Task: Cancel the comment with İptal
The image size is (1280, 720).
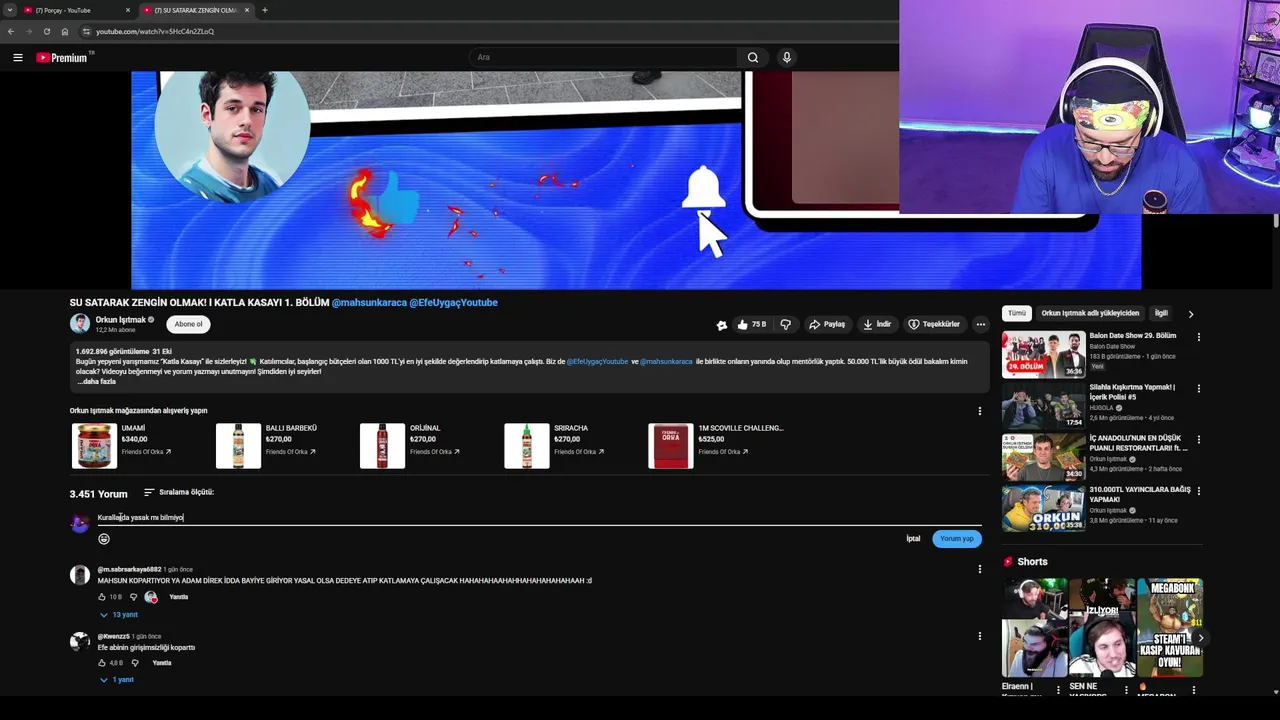Action: tap(913, 539)
